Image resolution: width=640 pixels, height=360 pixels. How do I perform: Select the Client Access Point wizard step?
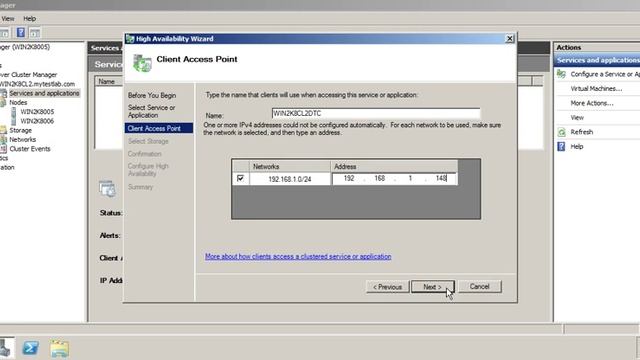(x=159, y=128)
